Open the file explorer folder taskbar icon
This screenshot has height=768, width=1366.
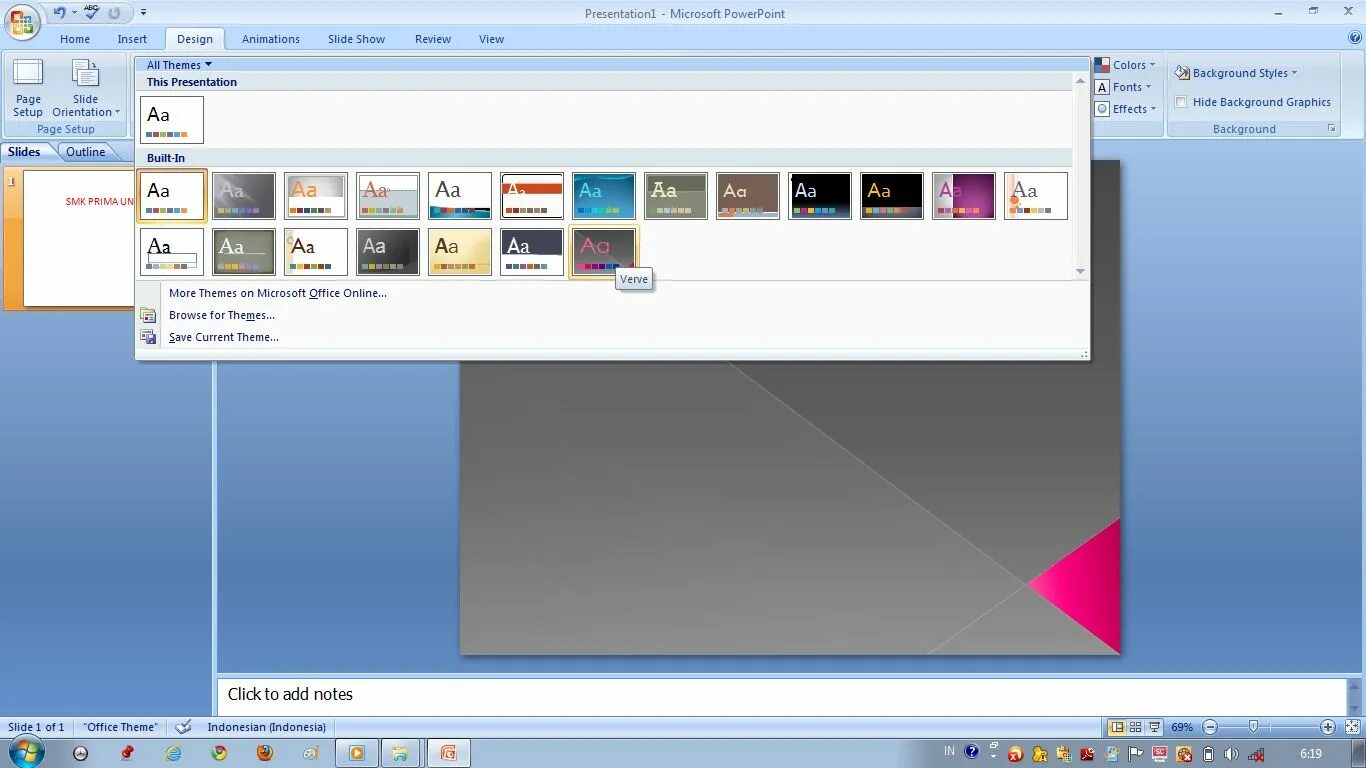click(x=400, y=753)
